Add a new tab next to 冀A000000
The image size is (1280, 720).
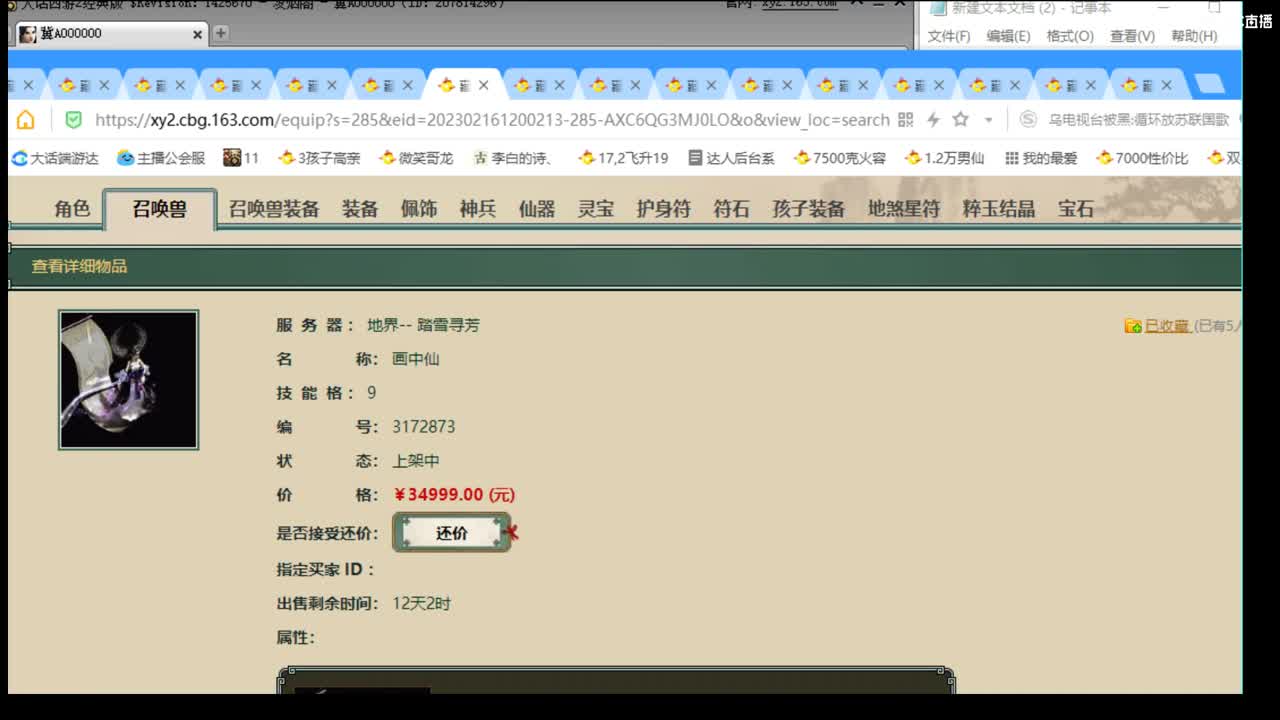(220, 33)
